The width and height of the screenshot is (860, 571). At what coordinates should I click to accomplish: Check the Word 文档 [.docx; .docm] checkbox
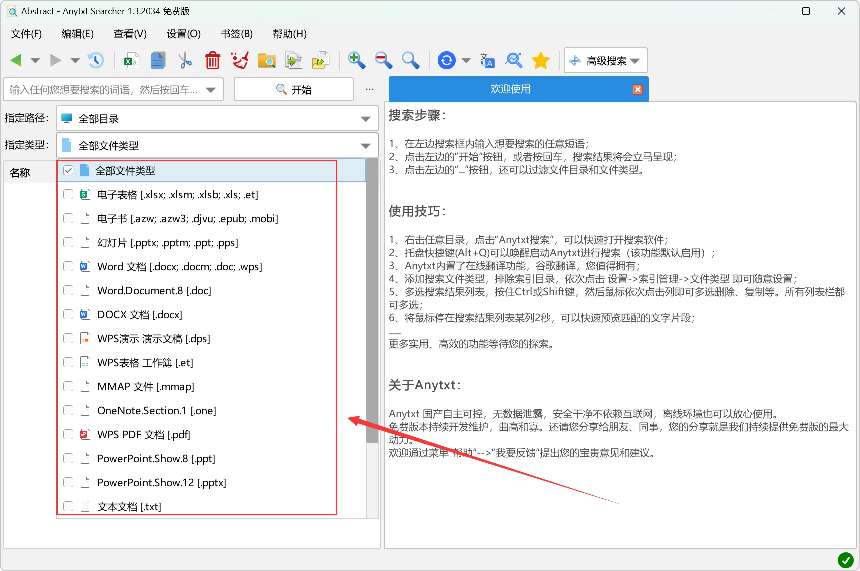(x=67, y=267)
